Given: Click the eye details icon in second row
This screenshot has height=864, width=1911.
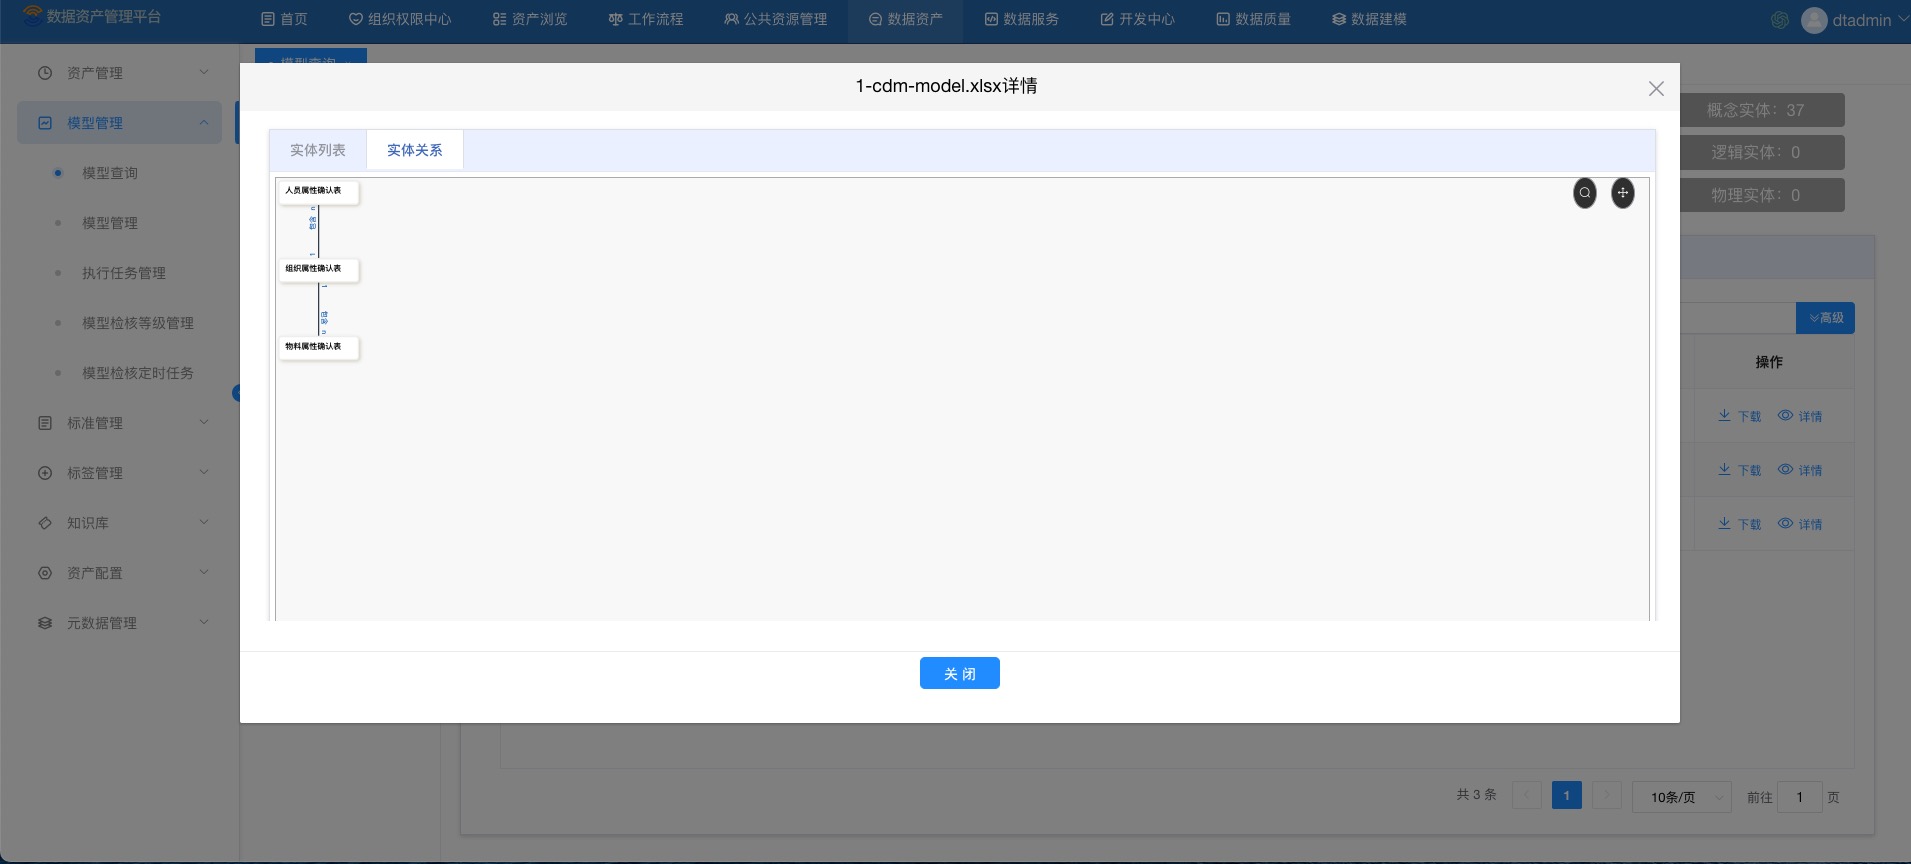Looking at the screenshot, I should (x=1785, y=470).
